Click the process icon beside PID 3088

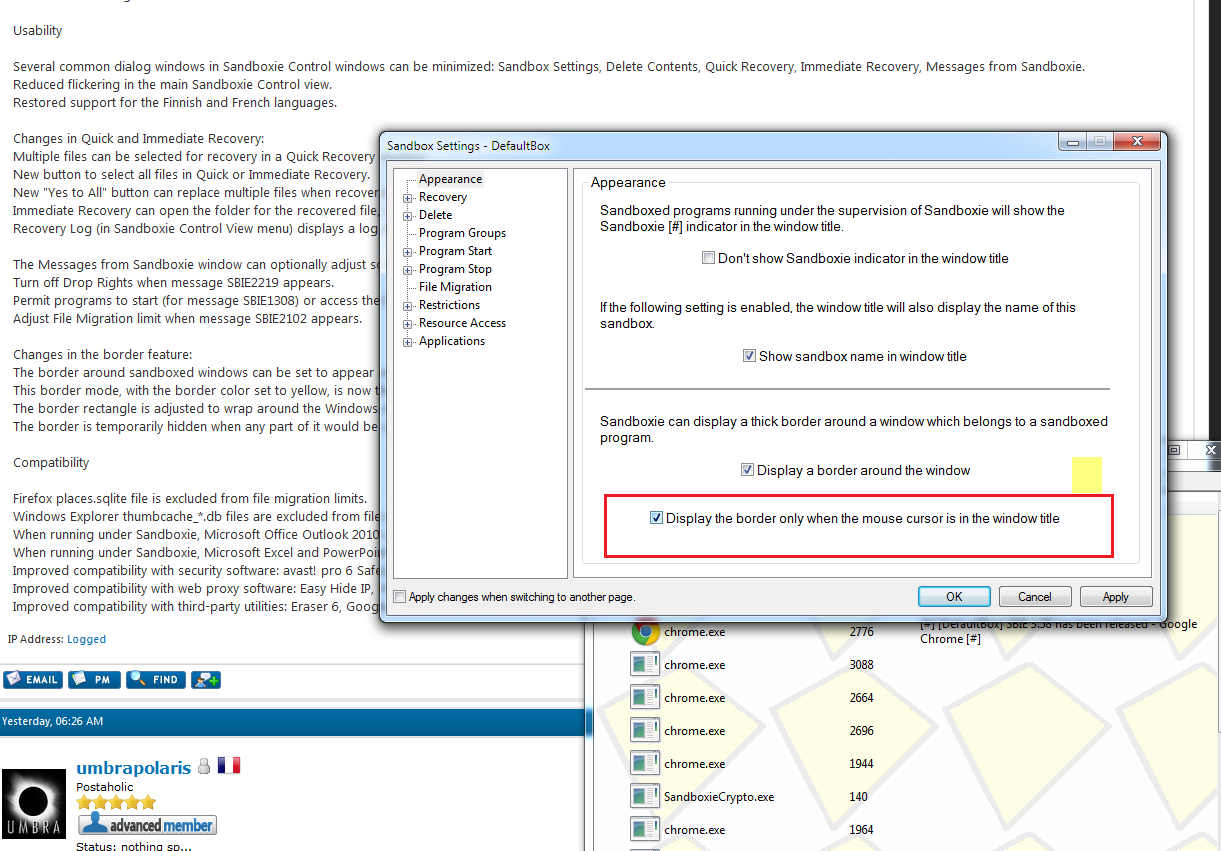pos(645,664)
